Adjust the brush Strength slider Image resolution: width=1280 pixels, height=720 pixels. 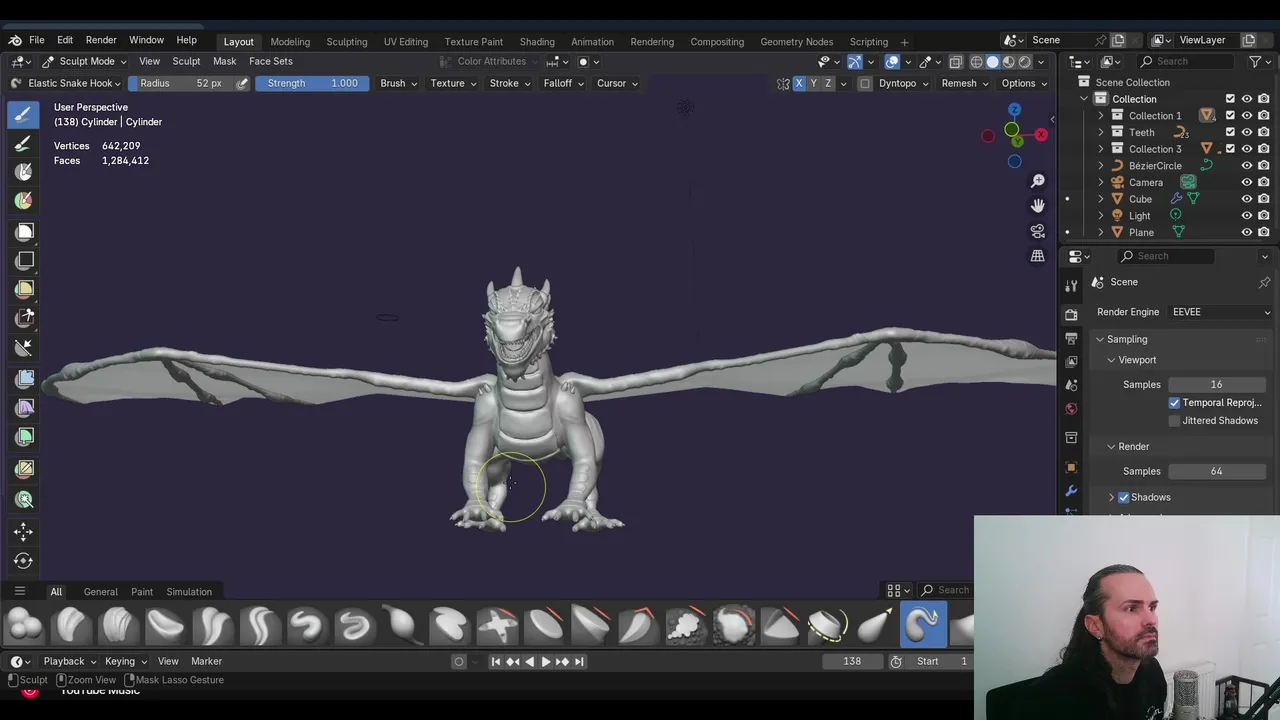click(312, 83)
